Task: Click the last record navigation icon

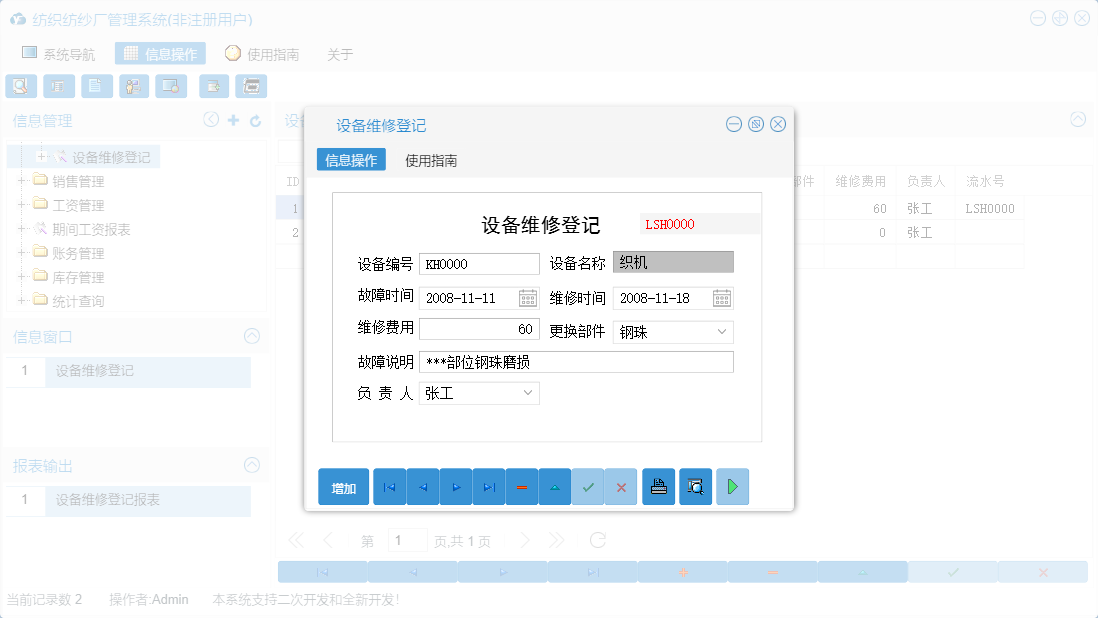Action: (488, 486)
